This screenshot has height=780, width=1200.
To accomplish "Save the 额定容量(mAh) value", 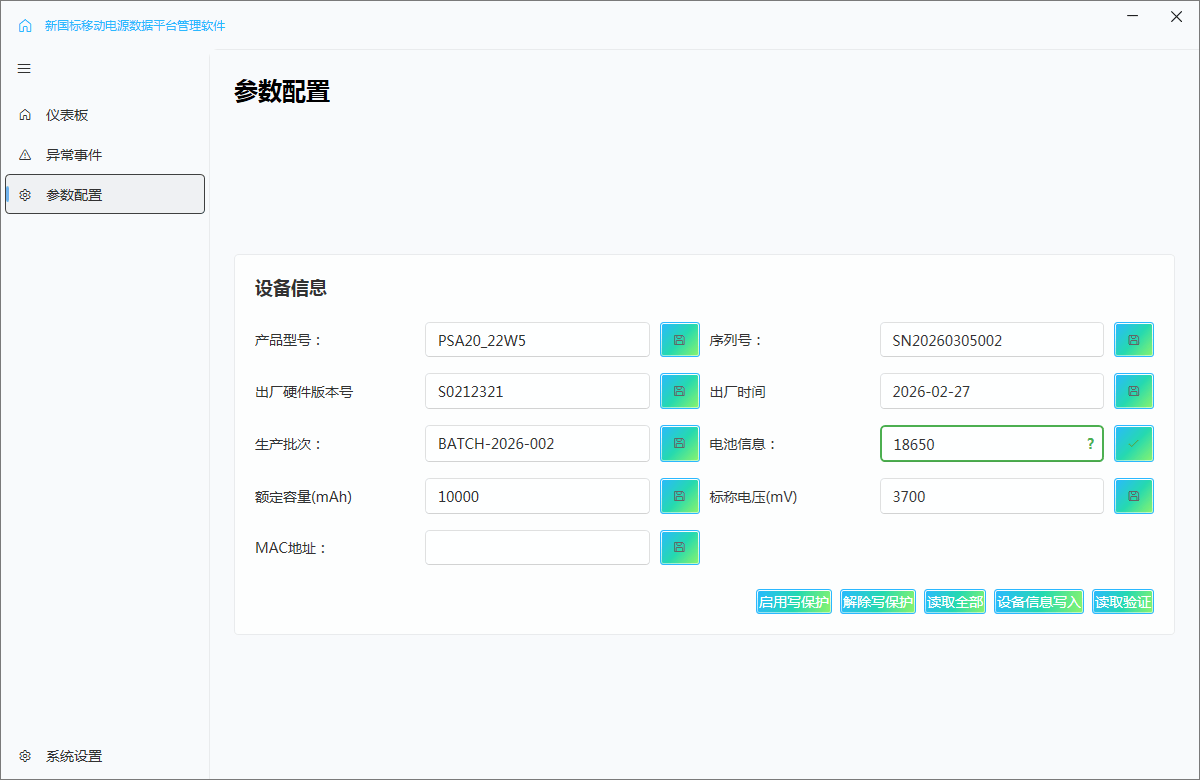I will click(x=679, y=496).
